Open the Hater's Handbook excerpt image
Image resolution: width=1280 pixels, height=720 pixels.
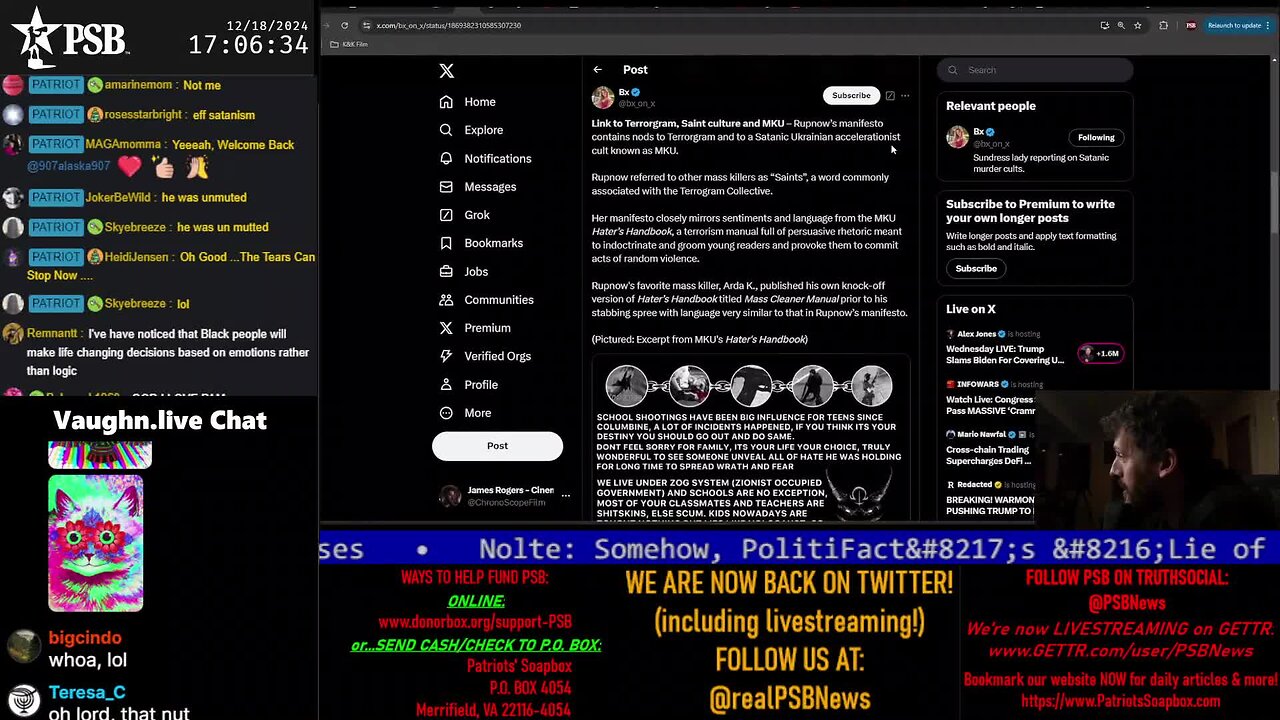(x=751, y=439)
